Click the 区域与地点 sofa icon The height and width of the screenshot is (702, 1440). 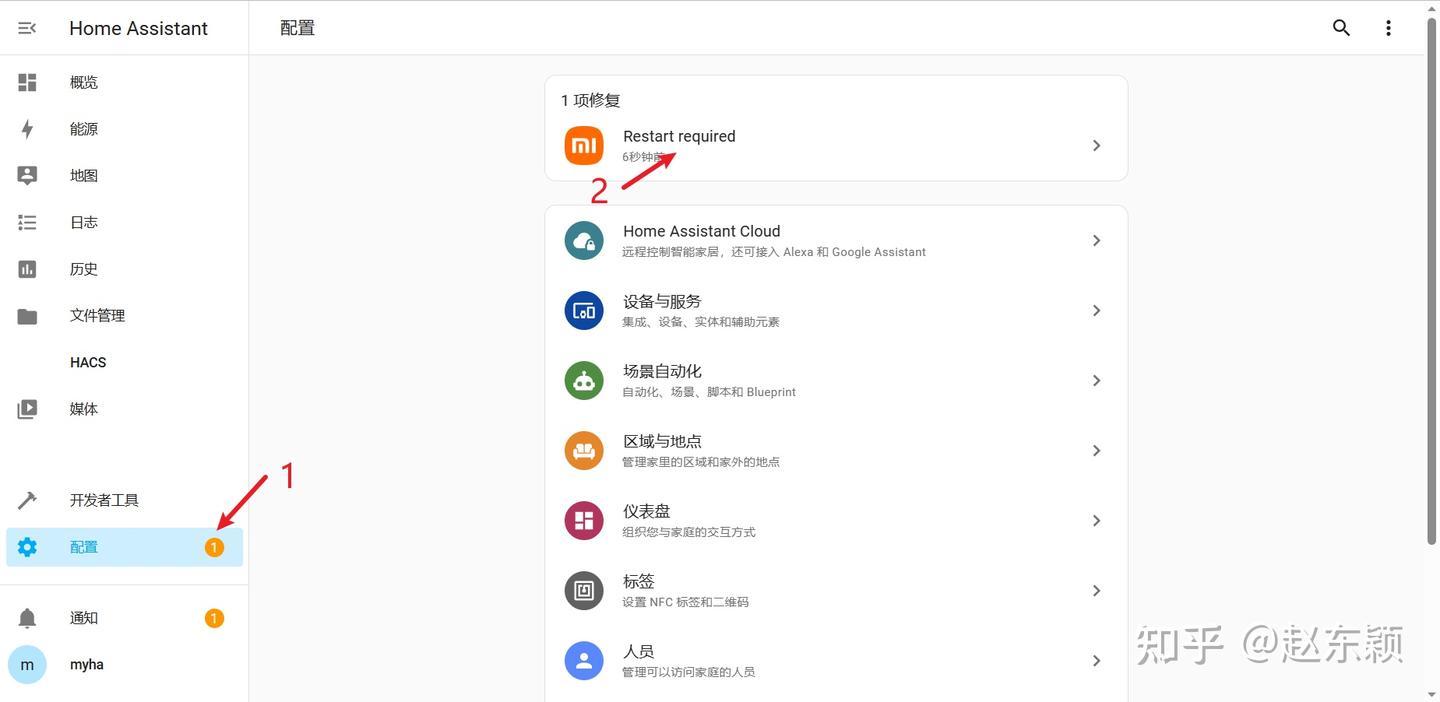coord(584,451)
